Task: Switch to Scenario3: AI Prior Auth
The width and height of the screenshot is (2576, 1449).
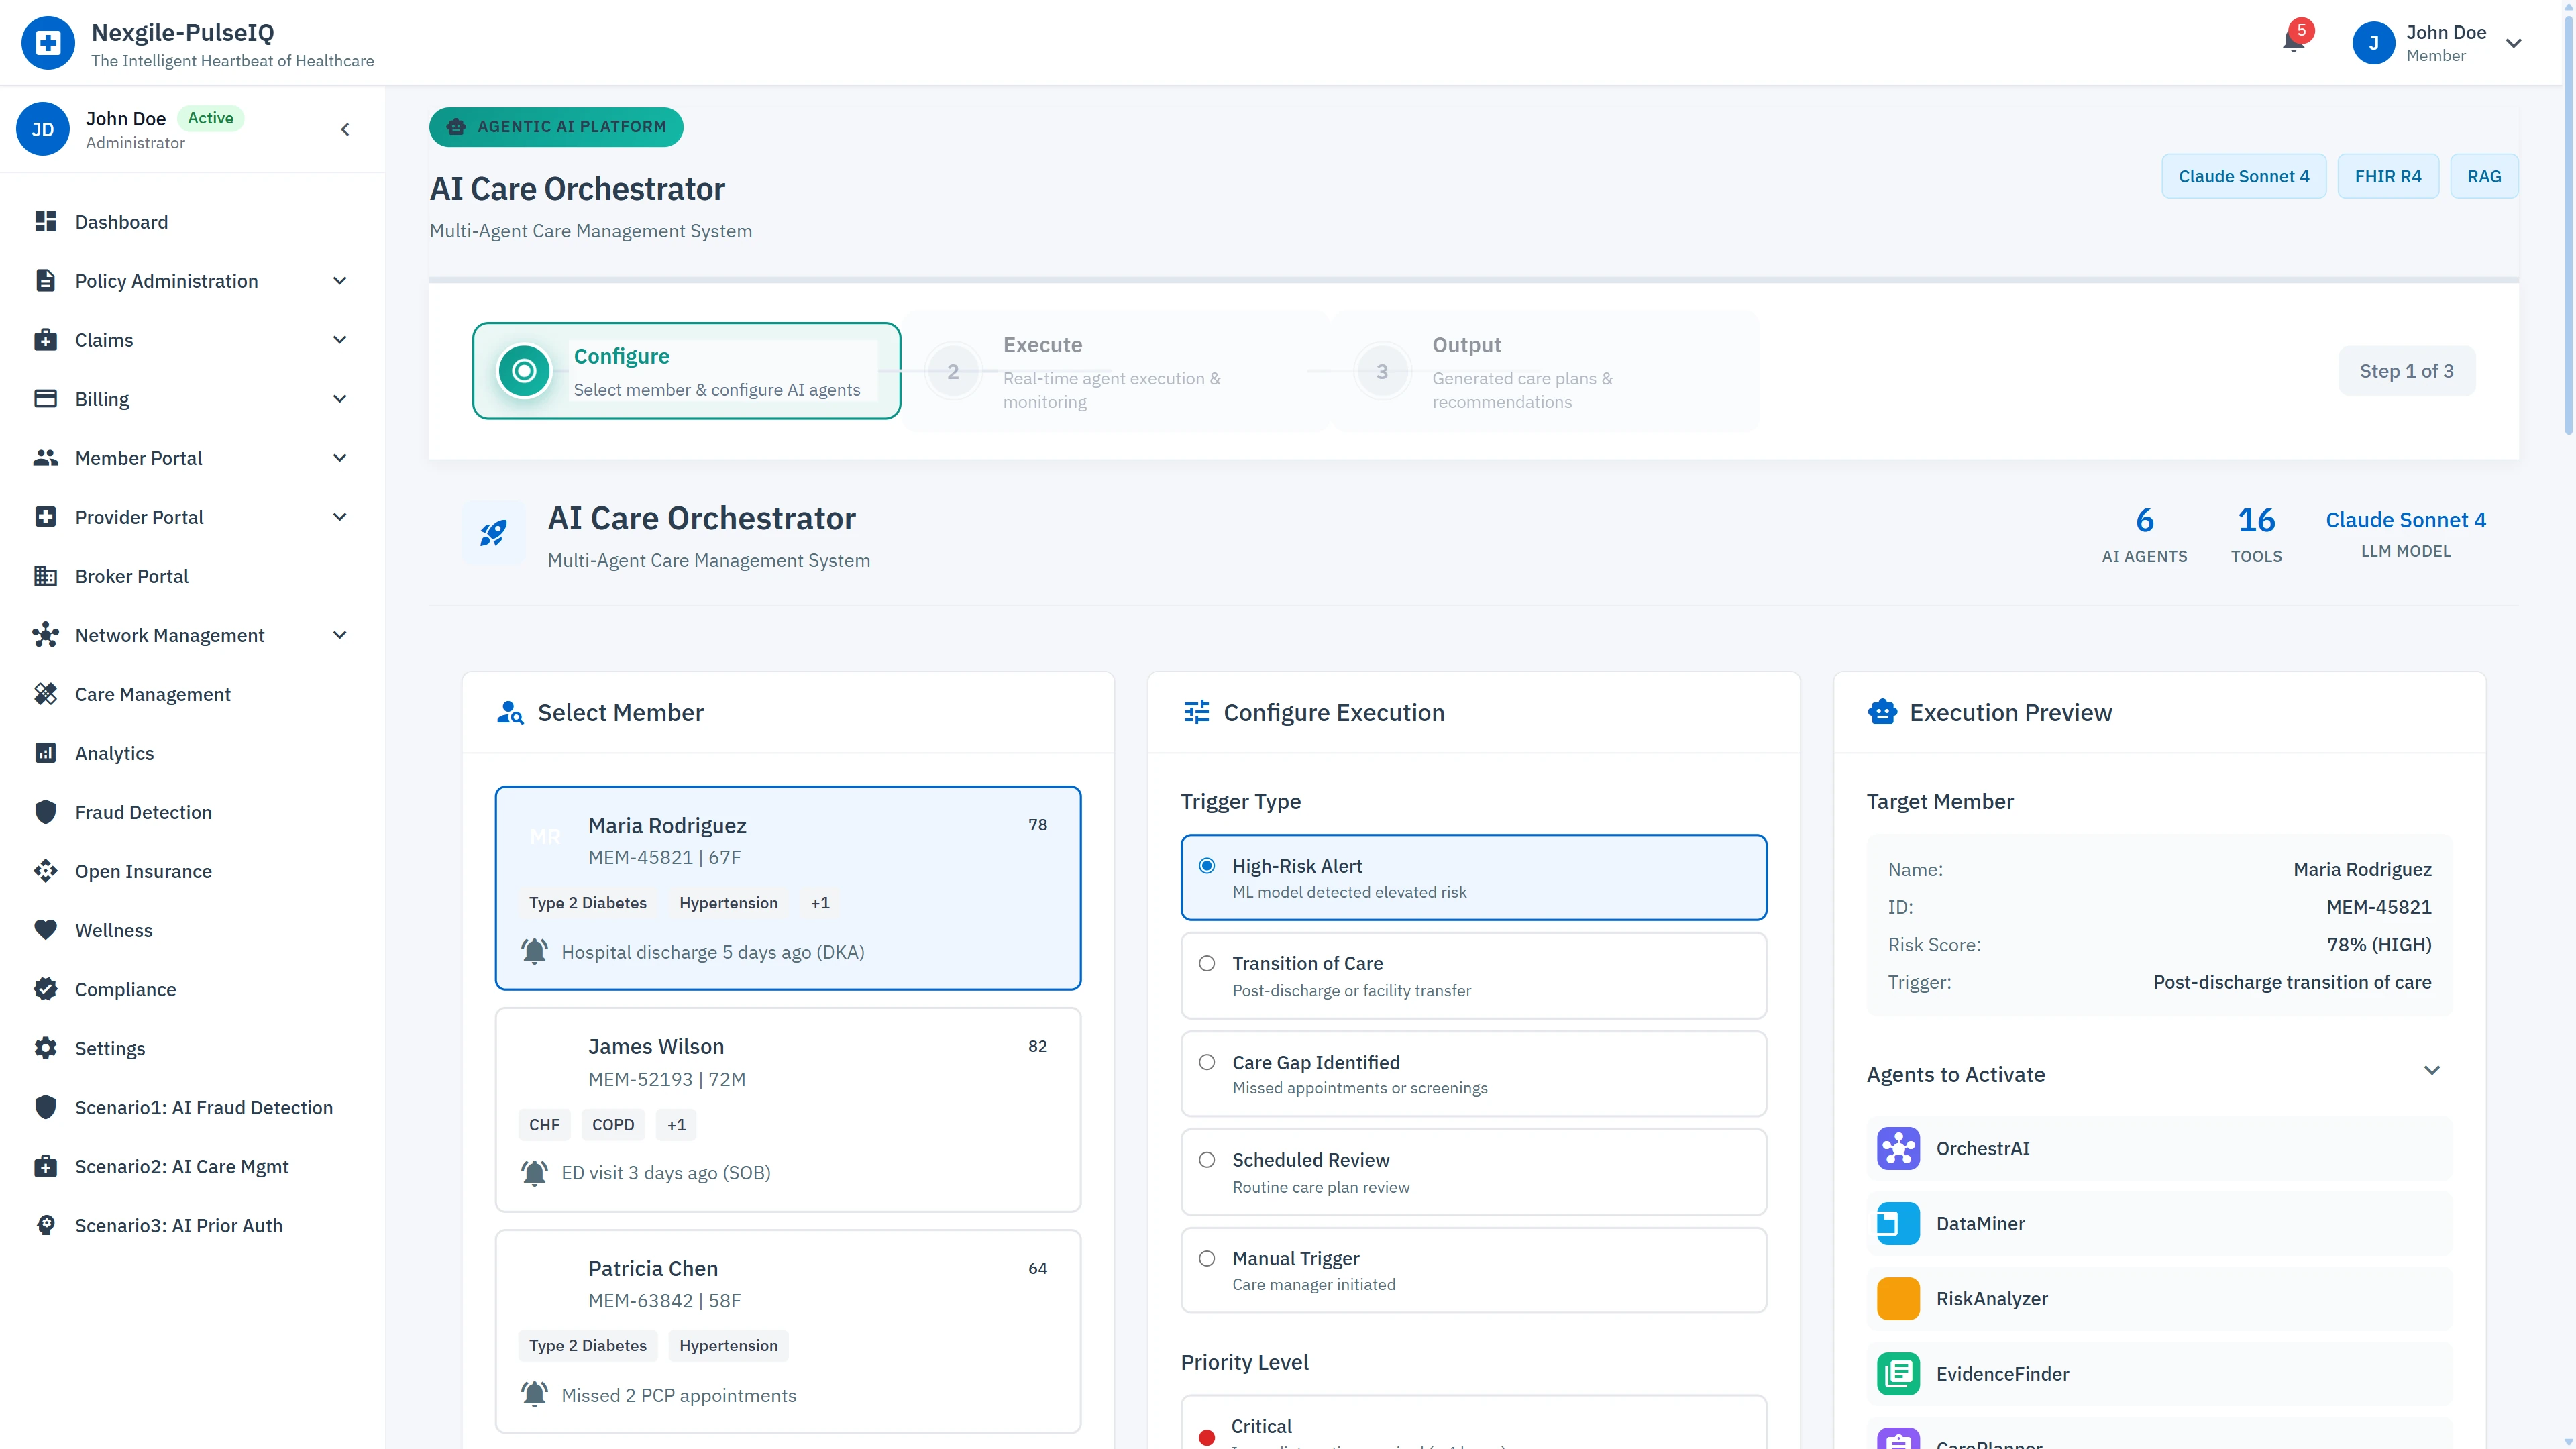Action: (x=179, y=1225)
